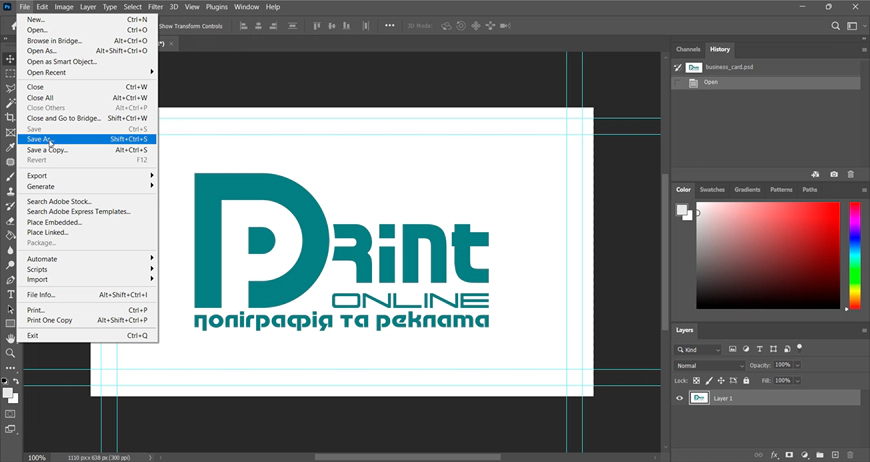This screenshot has height=462, width=870.
Task: Choose Save As from File menu
Action: click(87, 139)
